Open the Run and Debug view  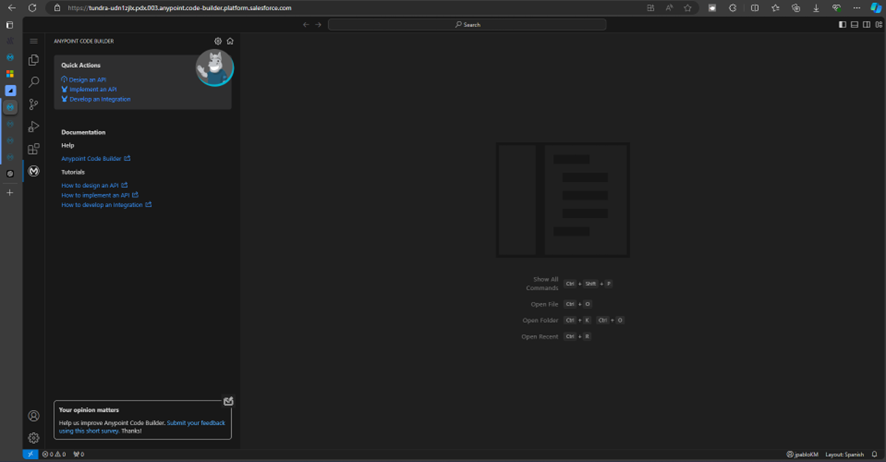(x=34, y=127)
